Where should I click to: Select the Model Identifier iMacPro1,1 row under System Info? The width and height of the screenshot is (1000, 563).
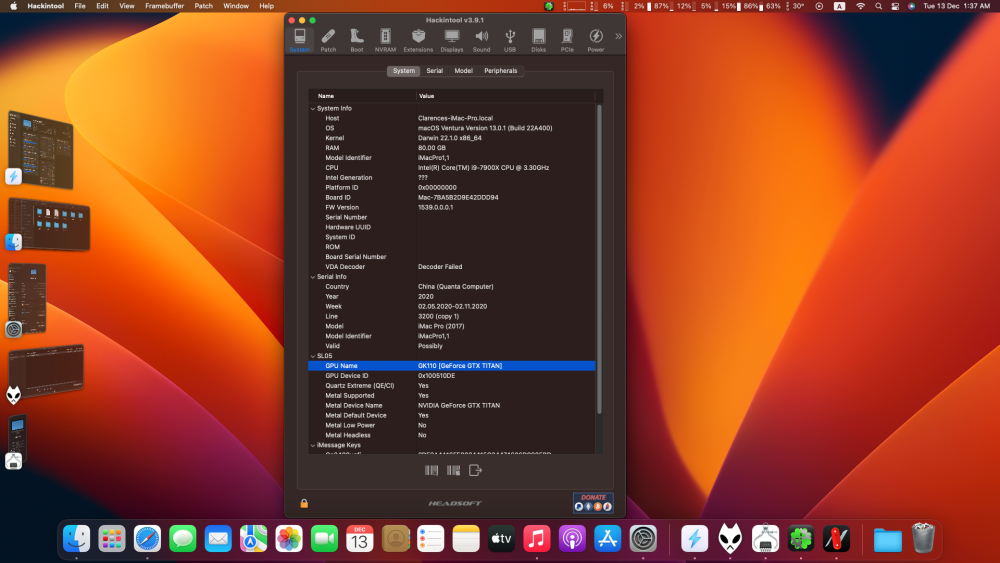452,157
